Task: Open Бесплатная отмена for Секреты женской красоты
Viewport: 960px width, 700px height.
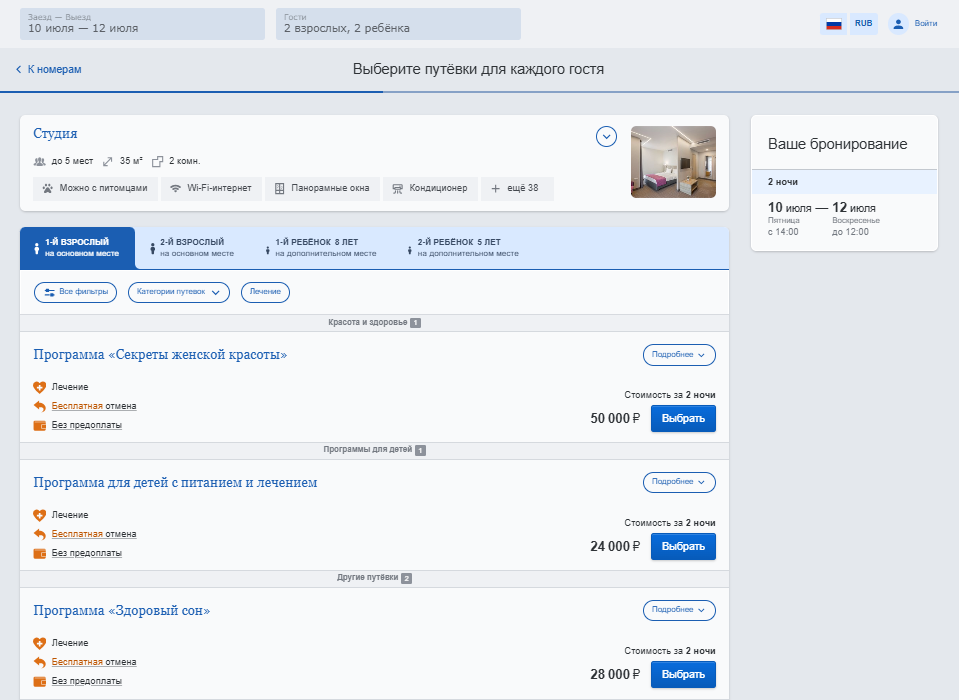Action: (x=94, y=407)
